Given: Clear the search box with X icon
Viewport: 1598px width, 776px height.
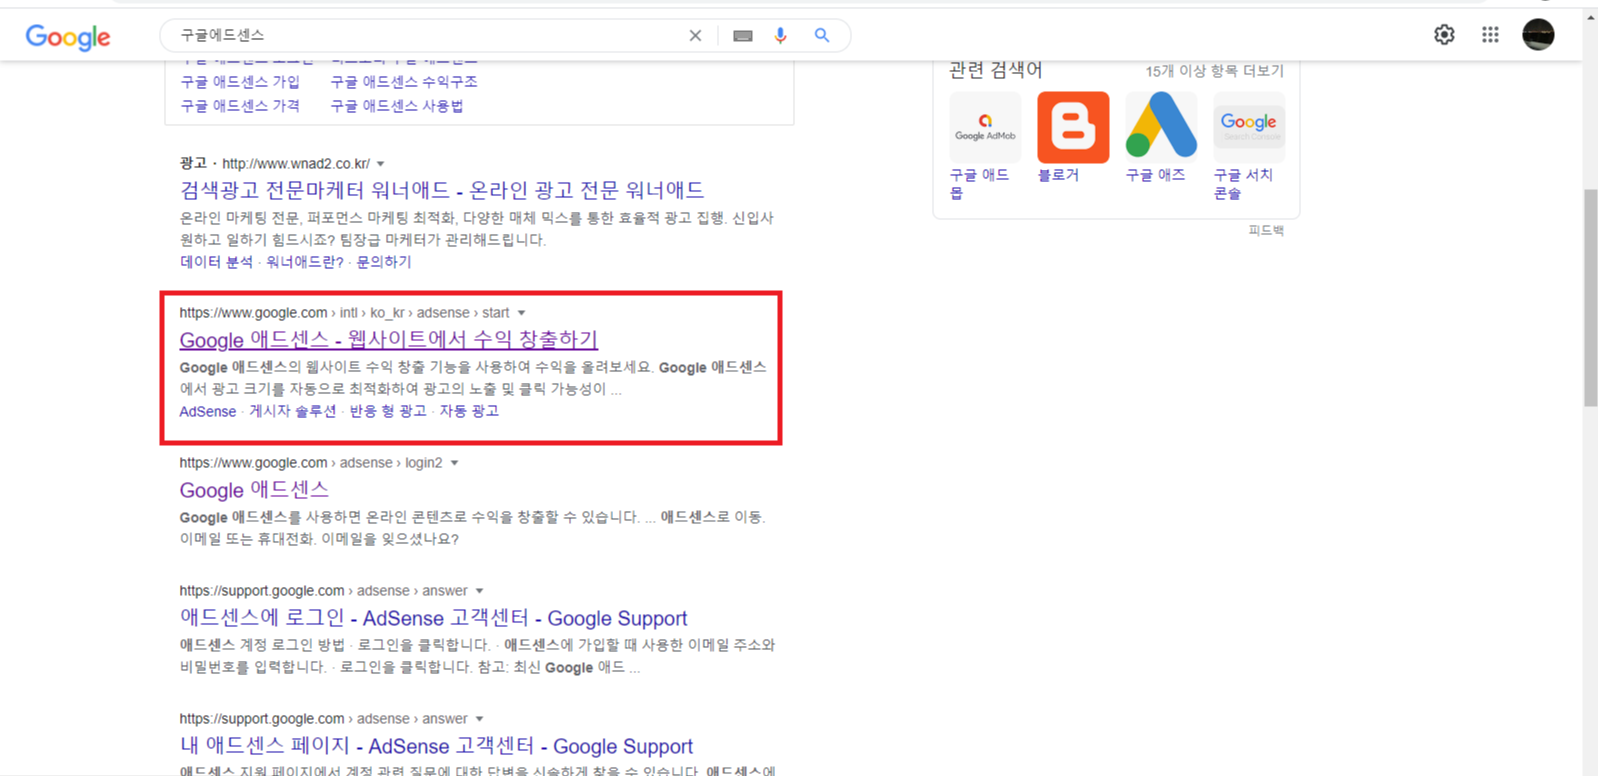Looking at the screenshot, I should point(695,36).
